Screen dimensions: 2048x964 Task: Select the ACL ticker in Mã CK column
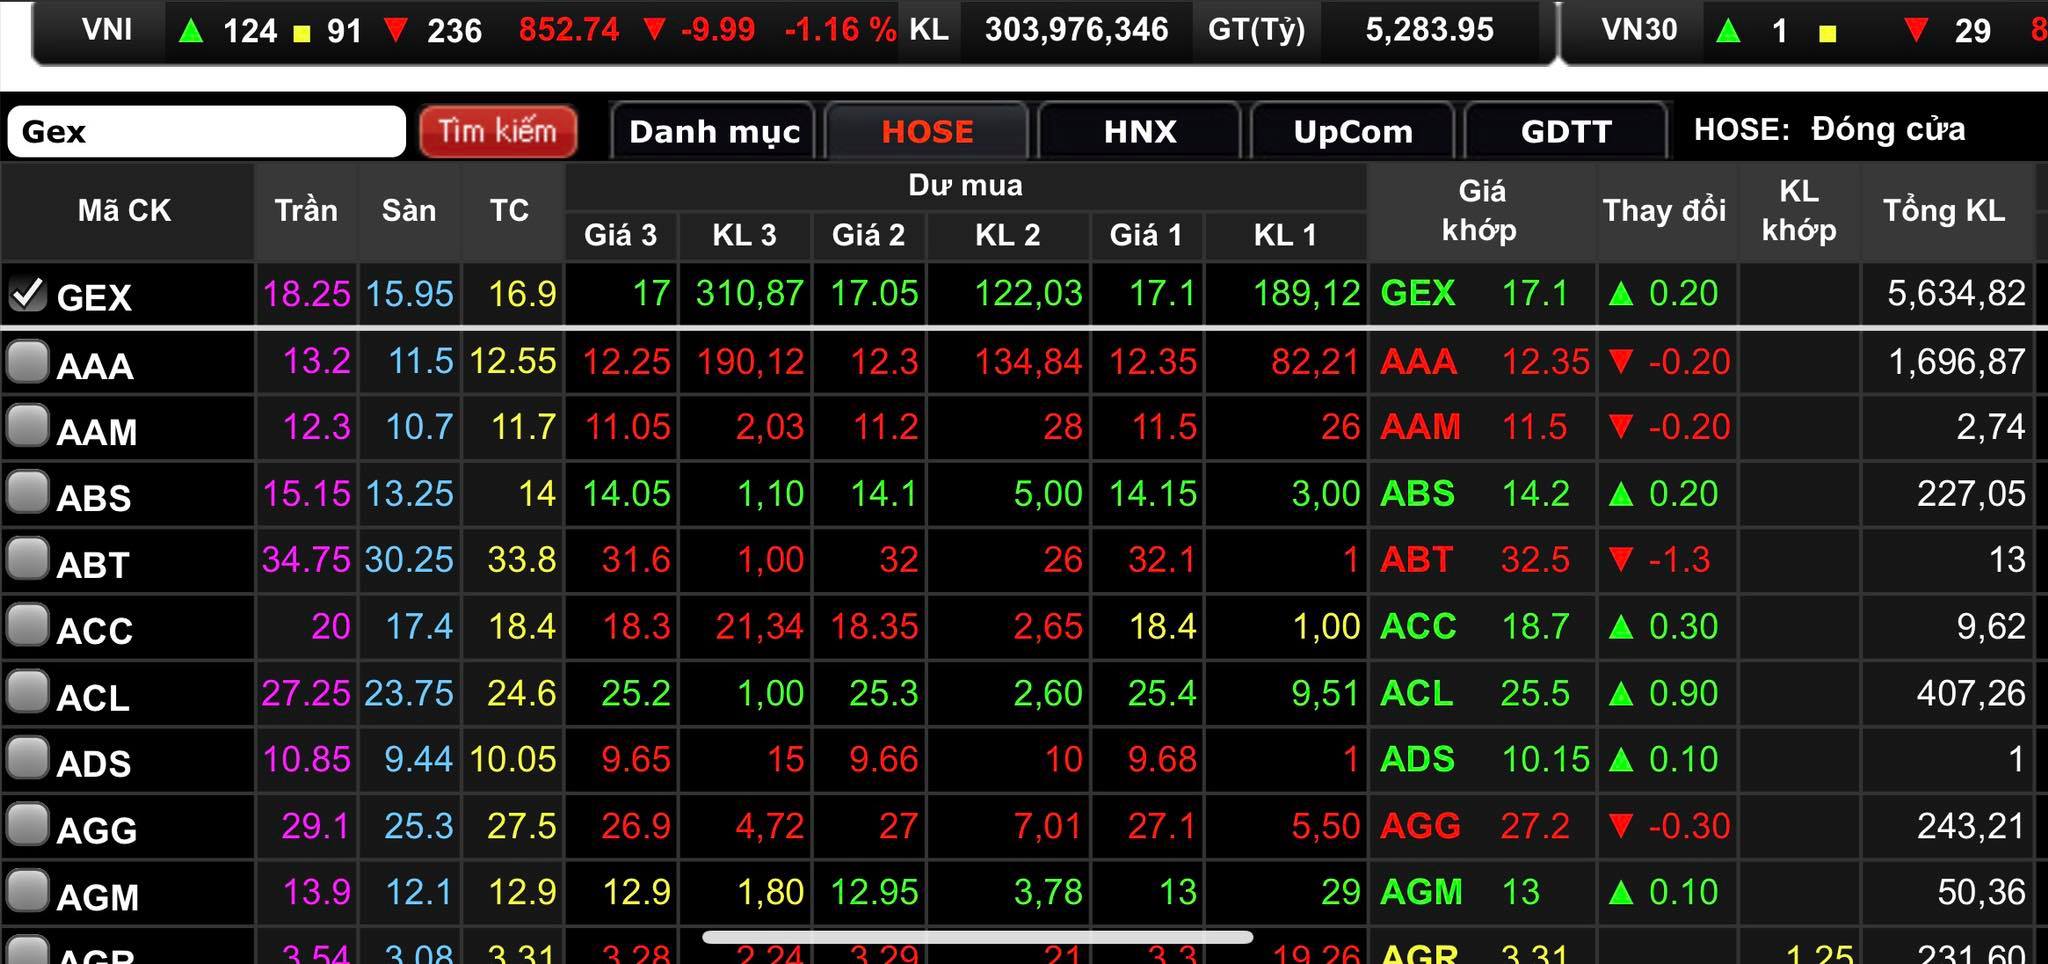click(93, 698)
